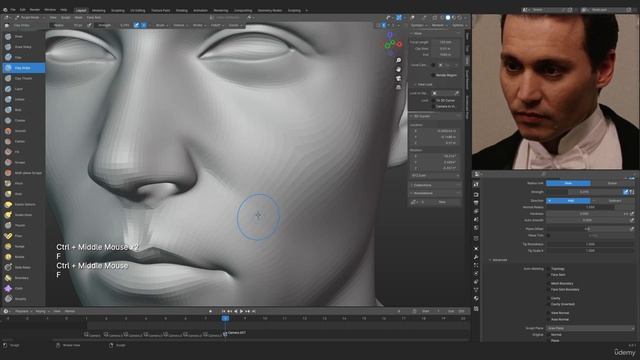Viewport: 640px width, 360px height.
Task: Open the Render menu
Action: pos(35,10)
